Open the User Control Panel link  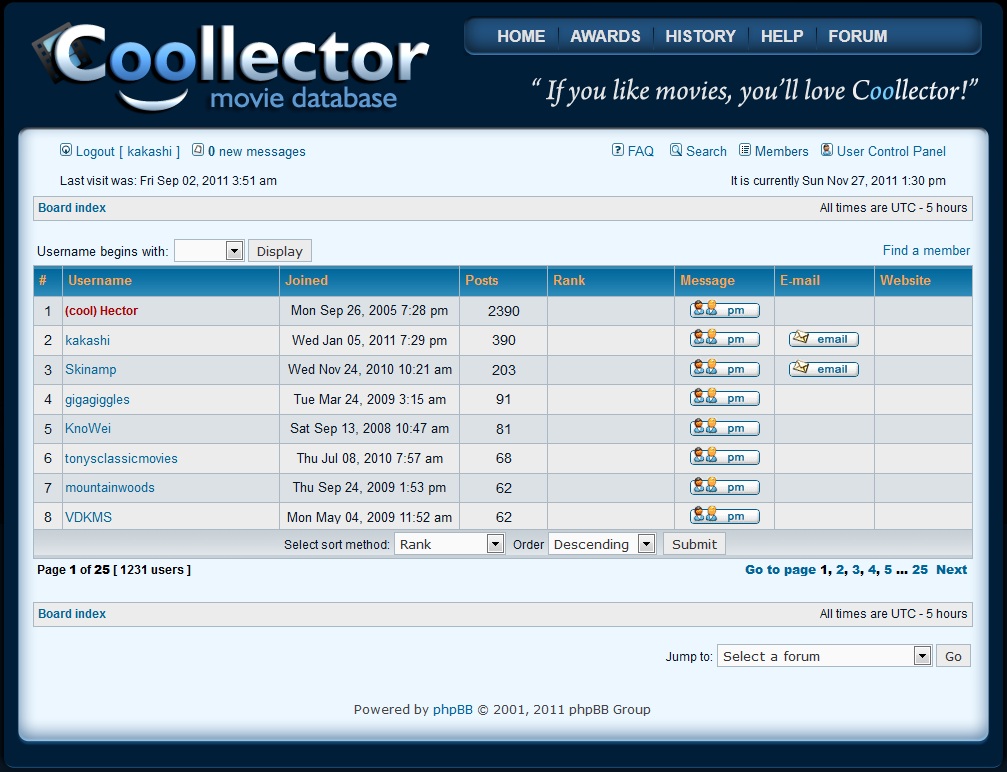click(x=891, y=152)
